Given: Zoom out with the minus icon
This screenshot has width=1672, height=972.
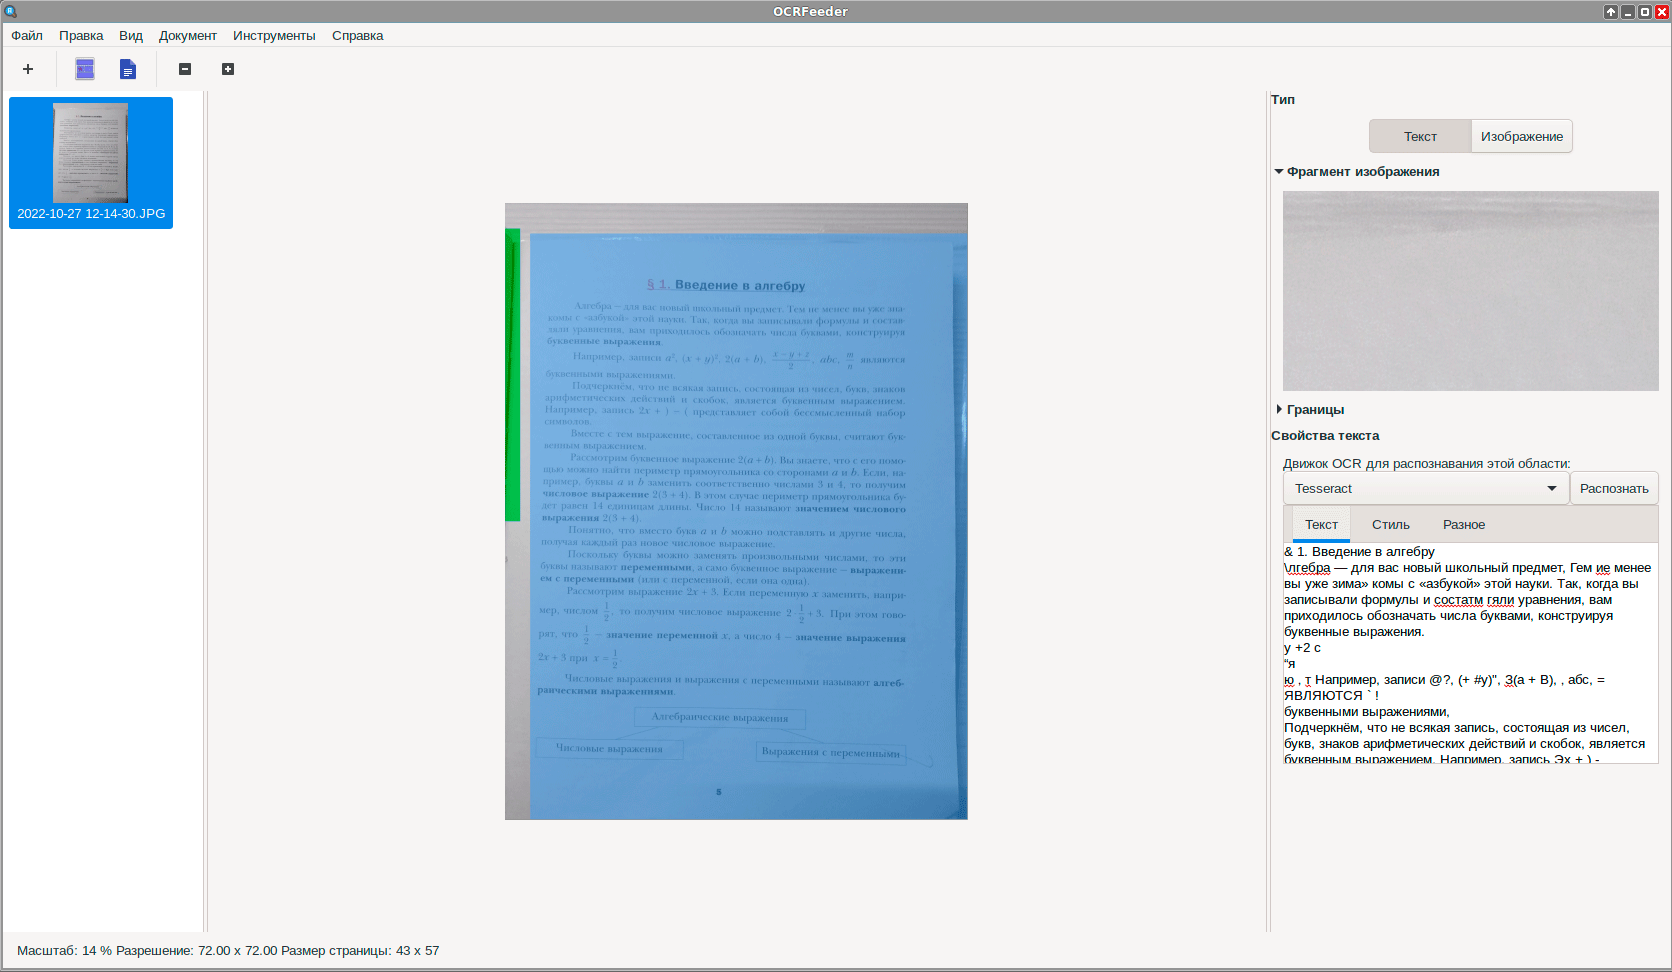Looking at the screenshot, I should click(x=185, y=69).
